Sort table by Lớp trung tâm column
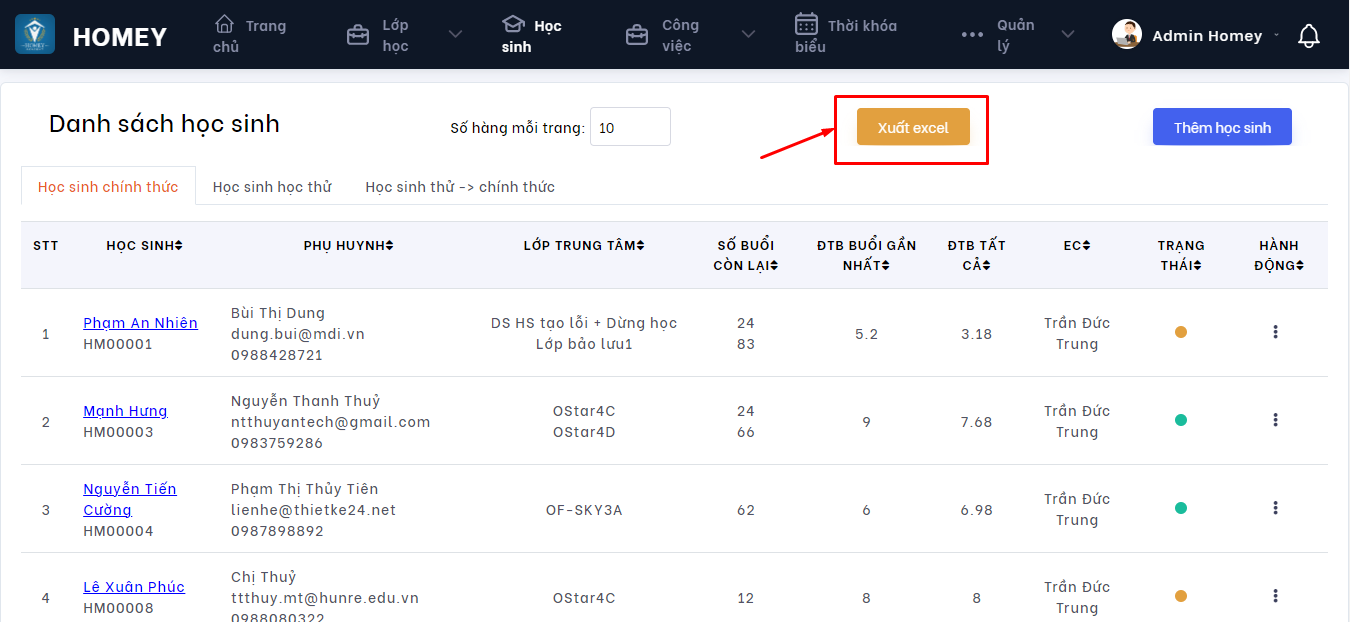Image resolution: width=1350 pixels, height=622 pixels. point(584,246)
